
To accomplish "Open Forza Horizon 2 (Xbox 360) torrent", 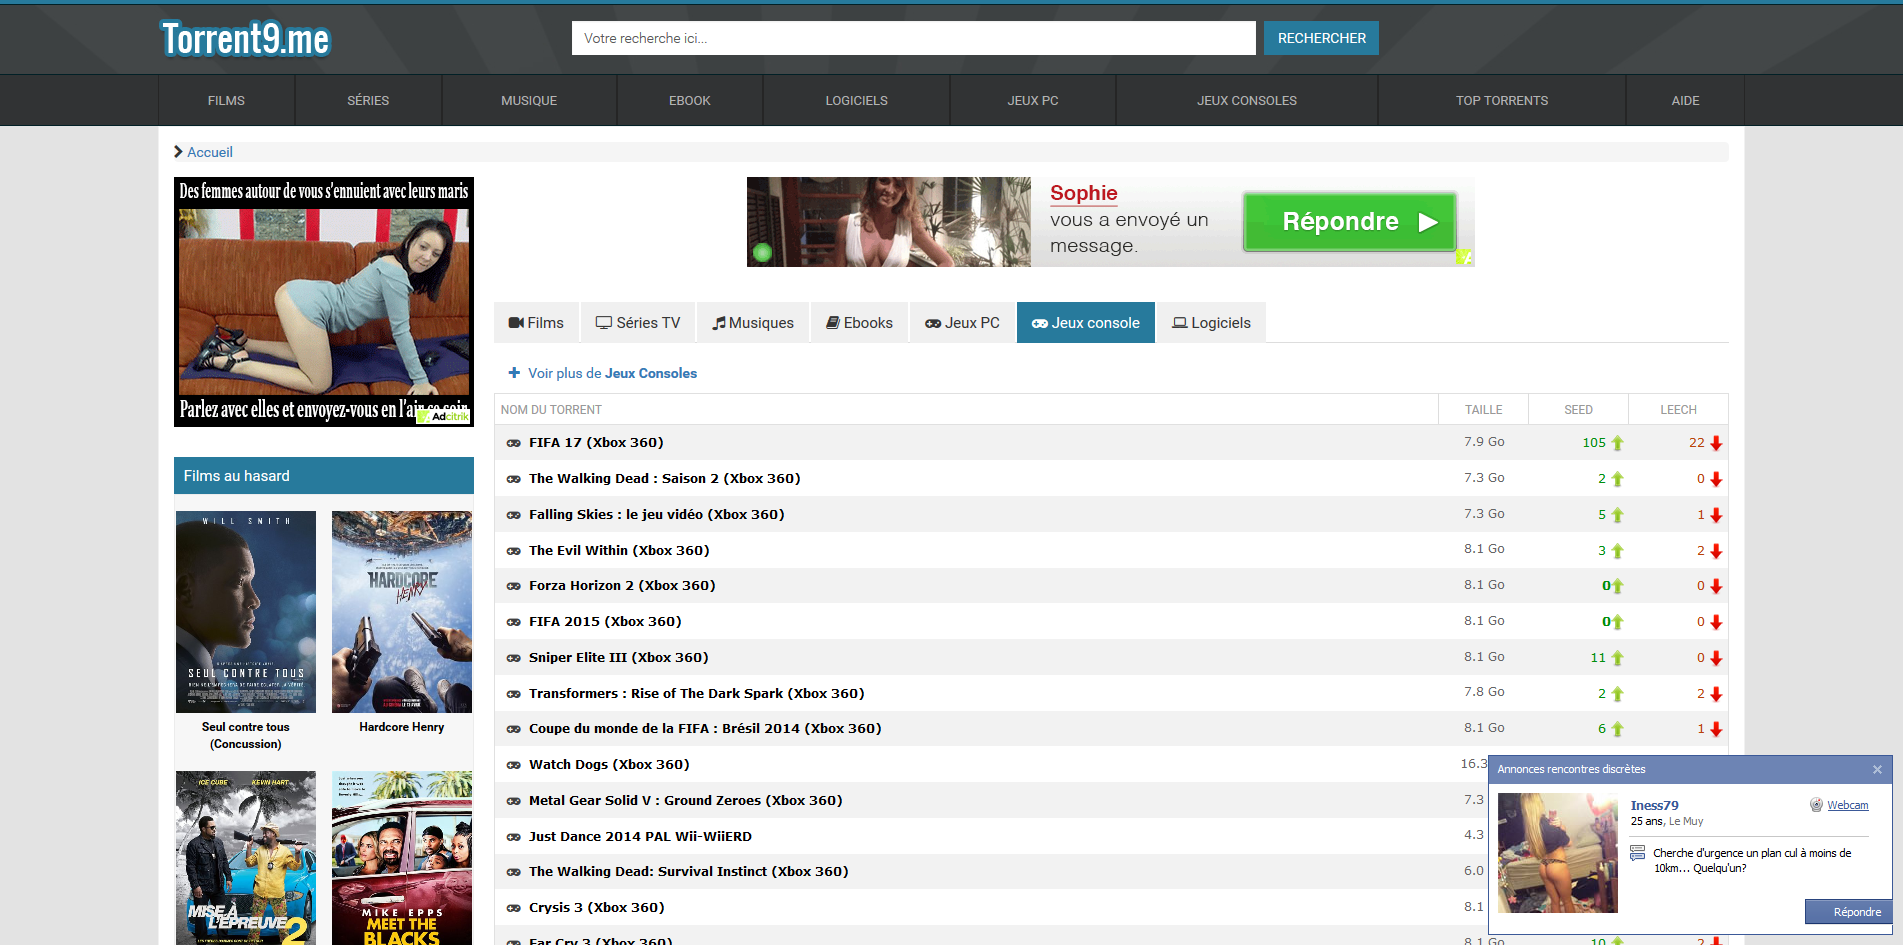I will point(622,586).
